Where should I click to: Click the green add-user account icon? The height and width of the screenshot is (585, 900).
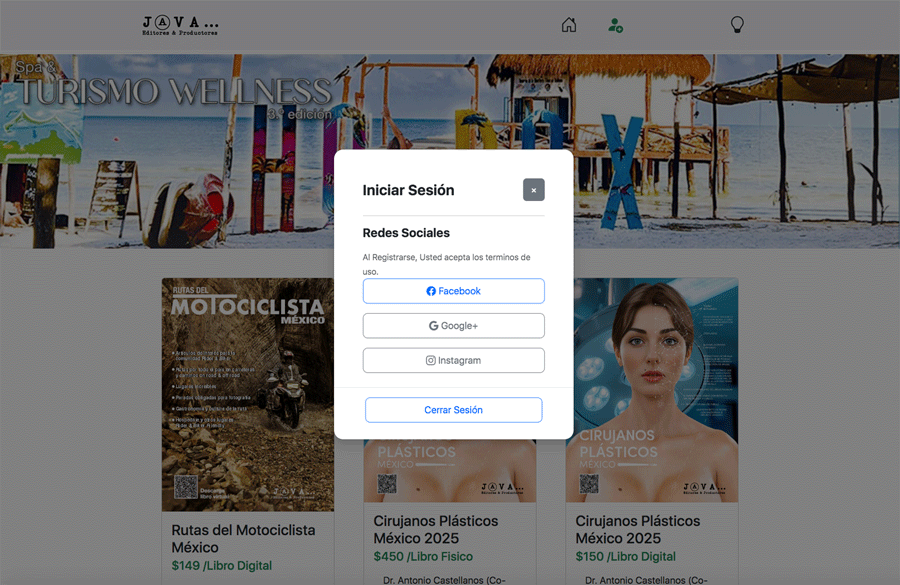tap(616, 25)
